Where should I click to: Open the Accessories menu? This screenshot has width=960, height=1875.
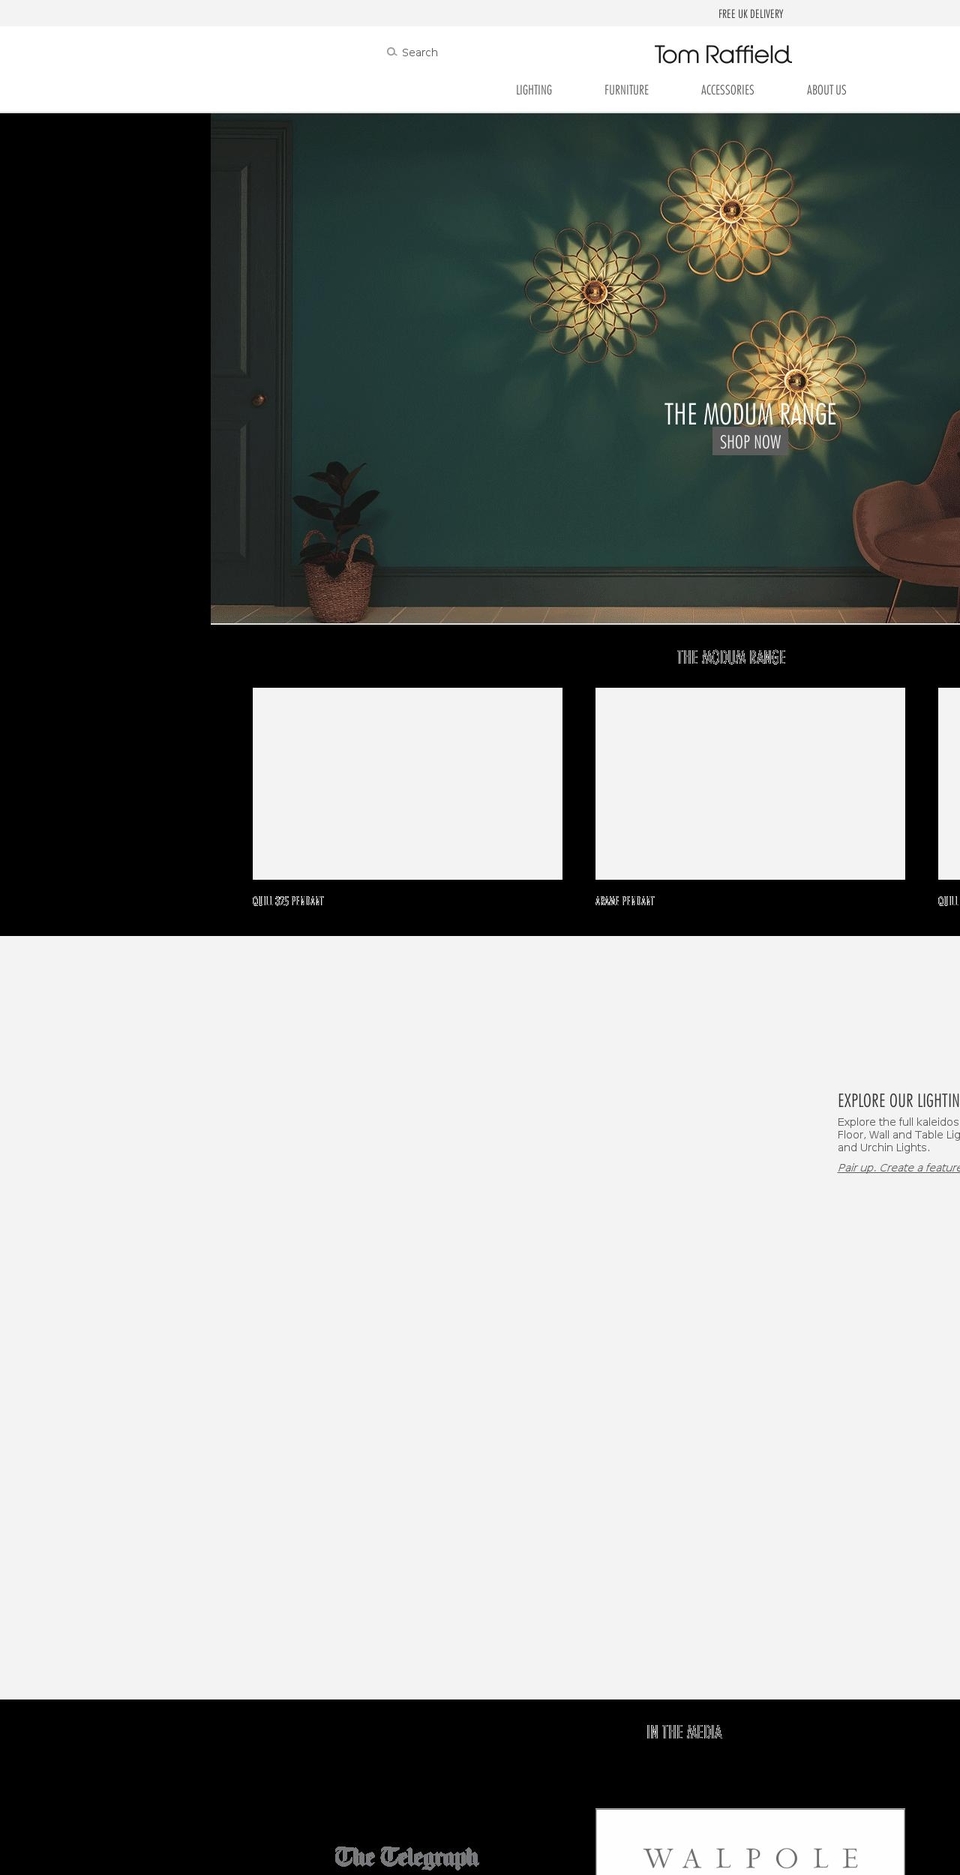click(x=728, y=90)
